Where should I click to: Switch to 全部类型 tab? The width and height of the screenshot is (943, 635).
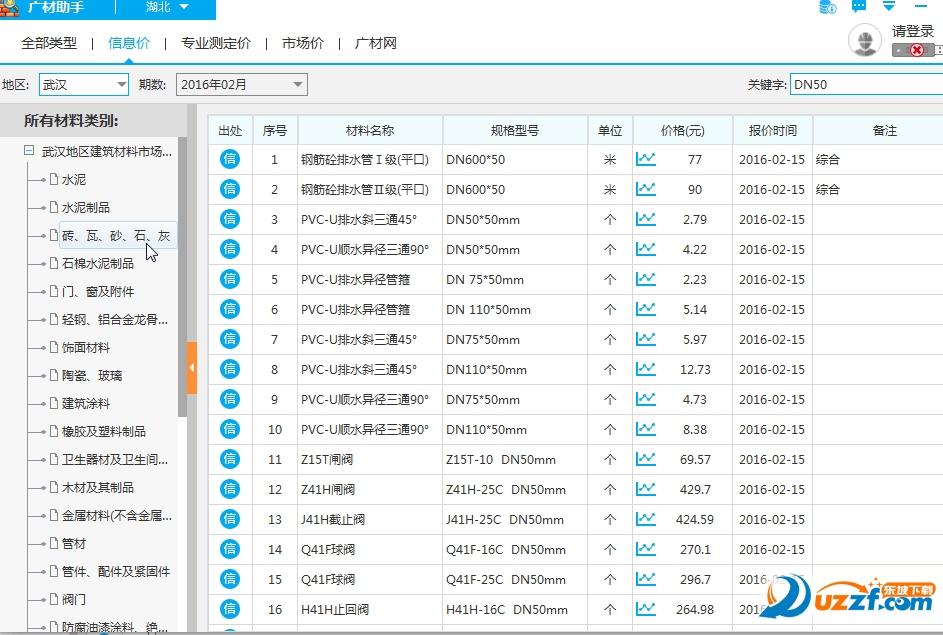(x=49, y=43)
